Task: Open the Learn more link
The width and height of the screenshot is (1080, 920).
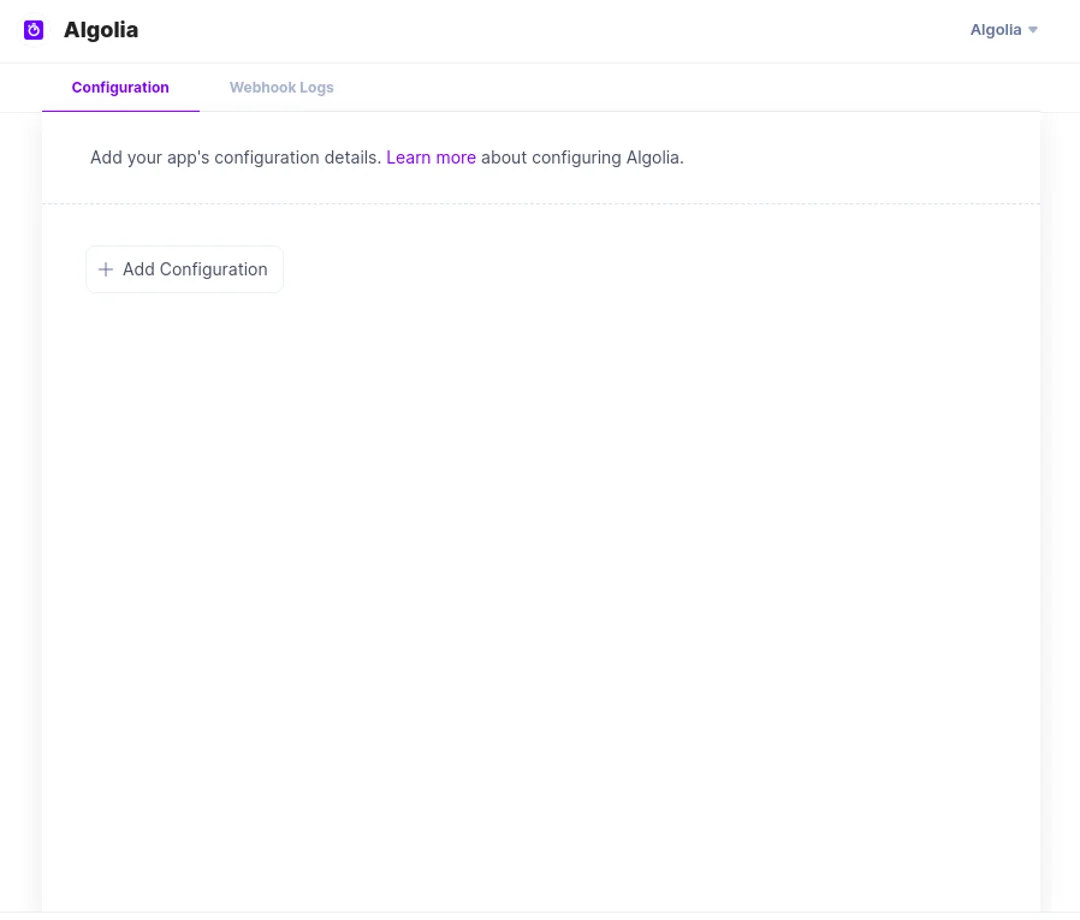Action: coord(431,158)
